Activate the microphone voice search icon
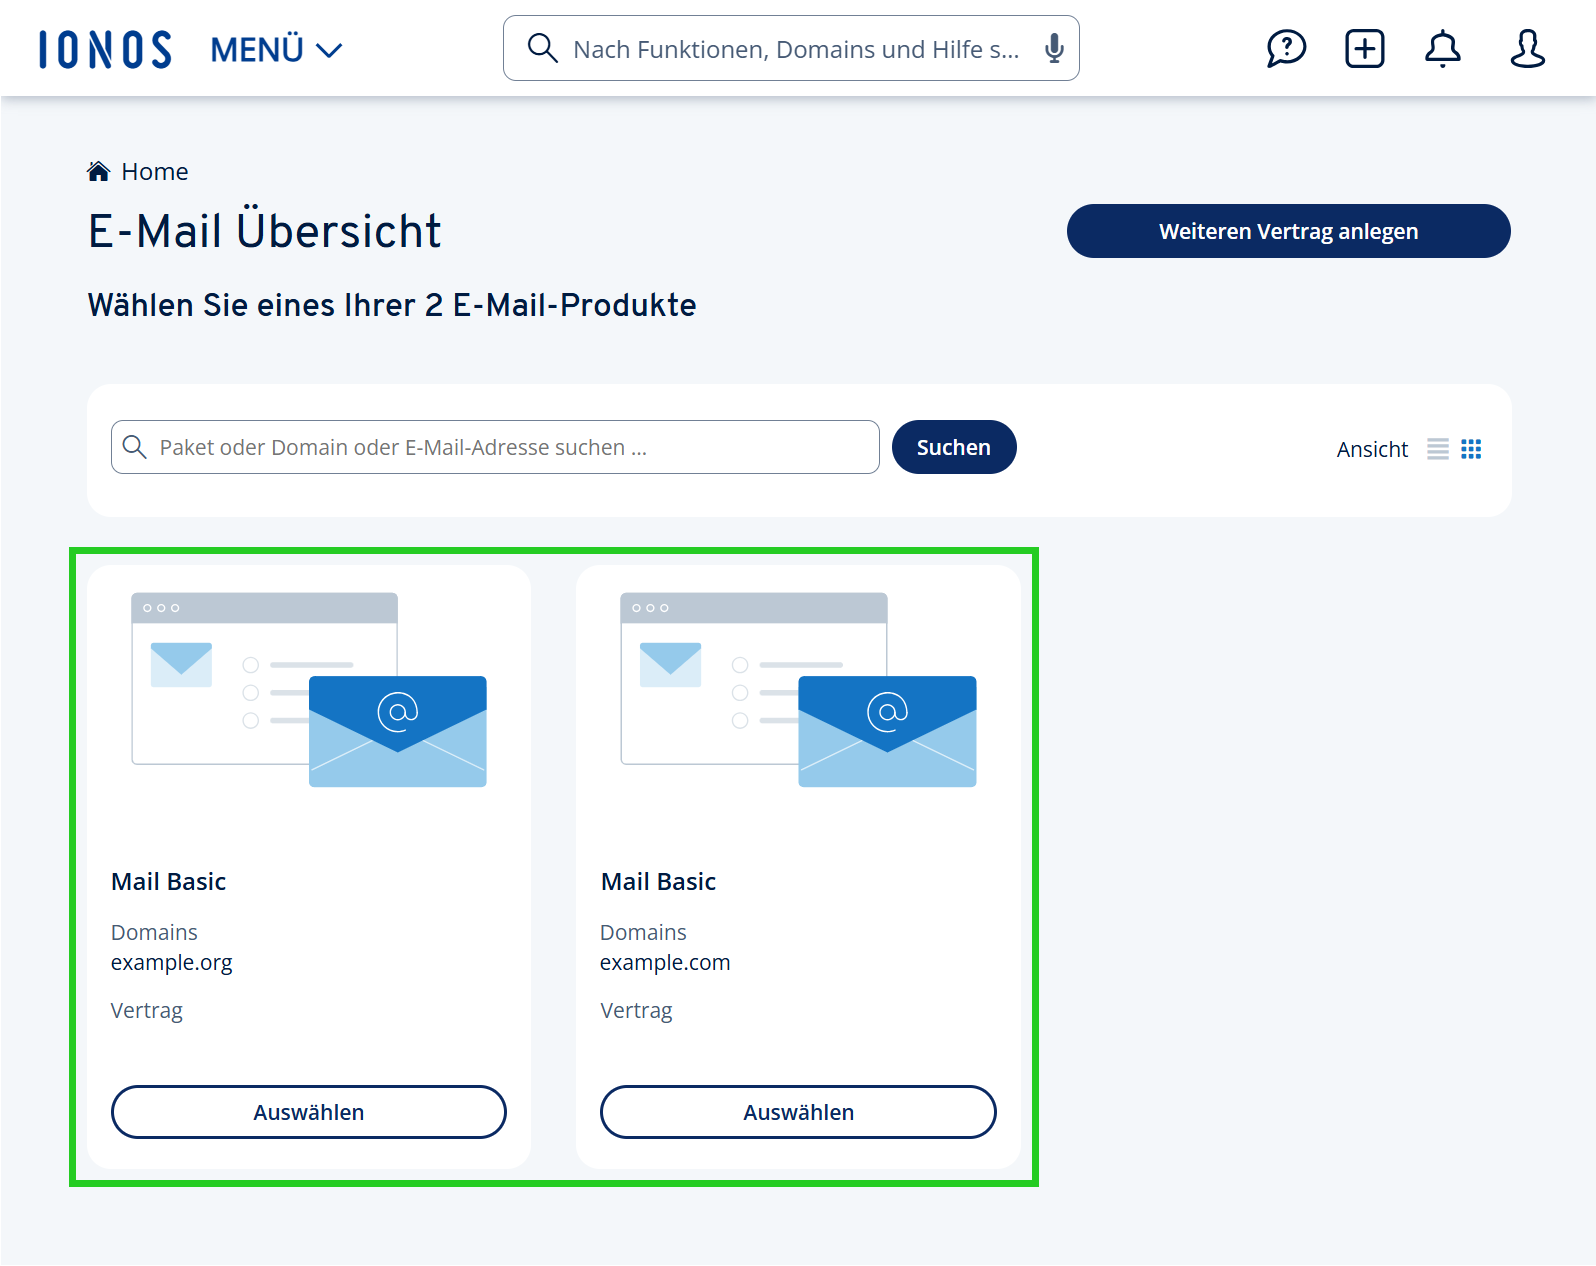1596x1266 pixels. (x=1054, y=48)
